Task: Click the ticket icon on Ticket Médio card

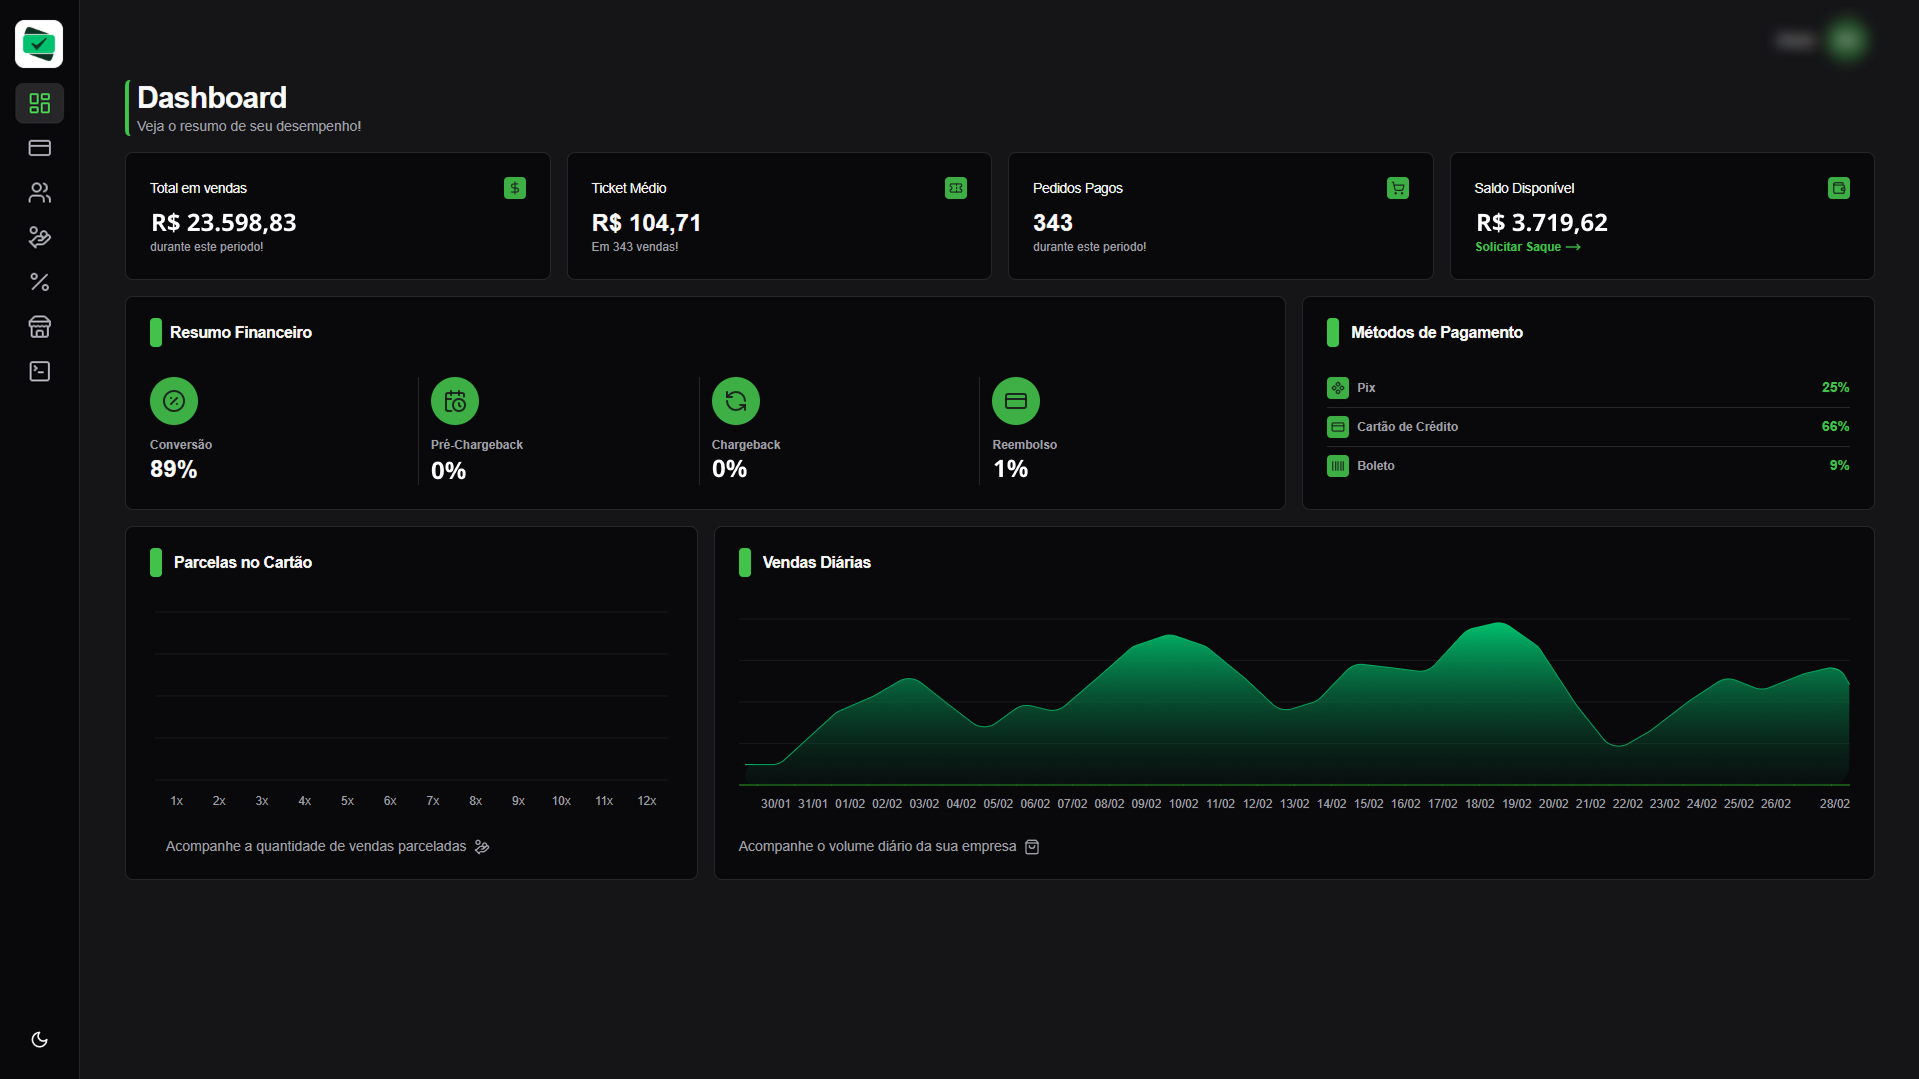Action: coord(956,188)
